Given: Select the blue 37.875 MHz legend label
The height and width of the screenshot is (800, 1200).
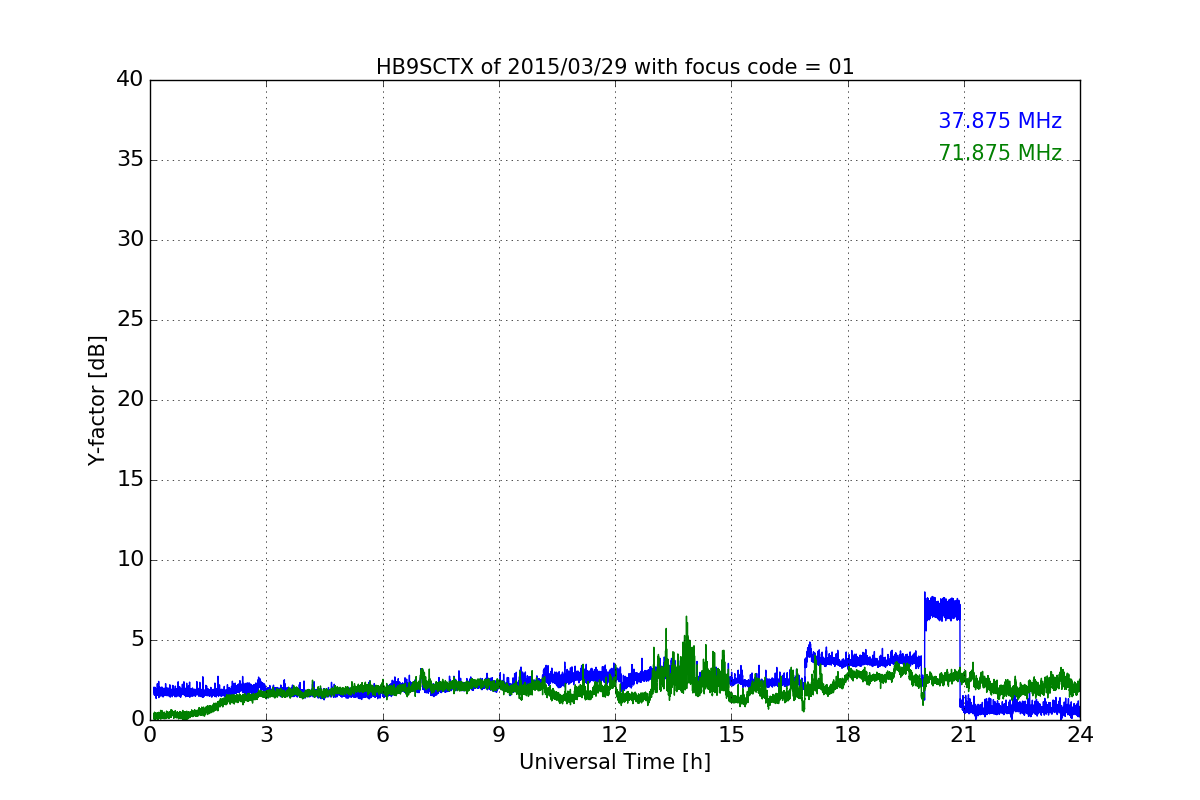Looking at the screenshot, I should coord(1000,121).
